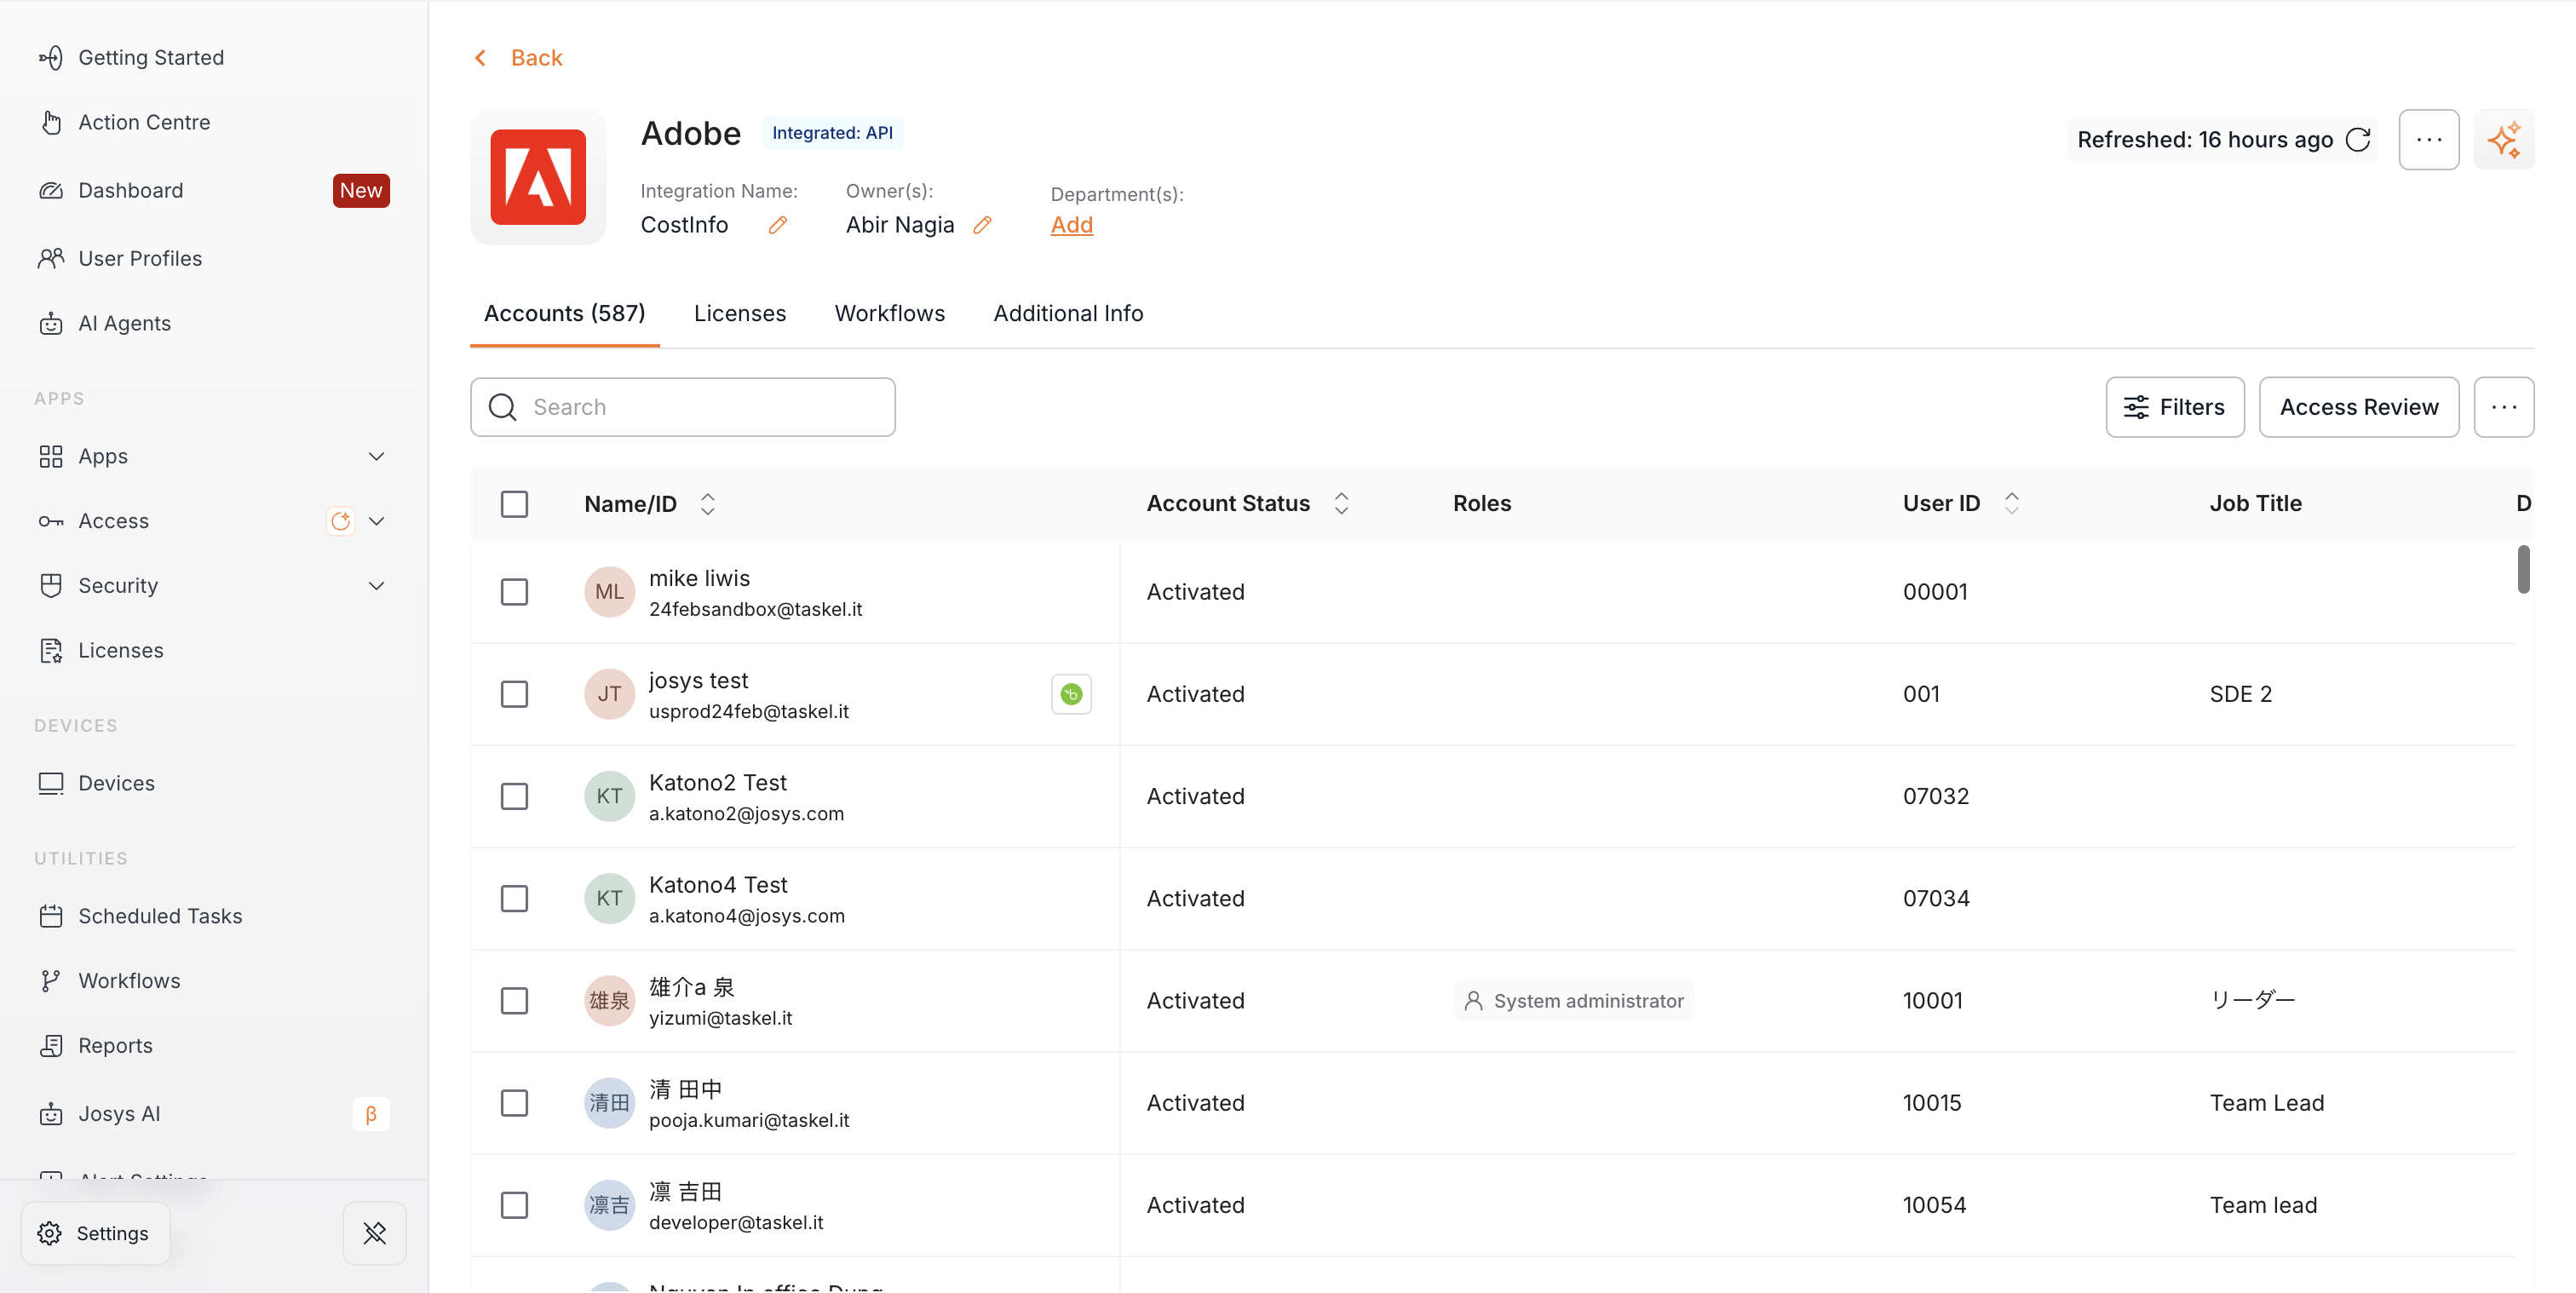
Task: Click the Add department link
Action: tap(1072, 225)
